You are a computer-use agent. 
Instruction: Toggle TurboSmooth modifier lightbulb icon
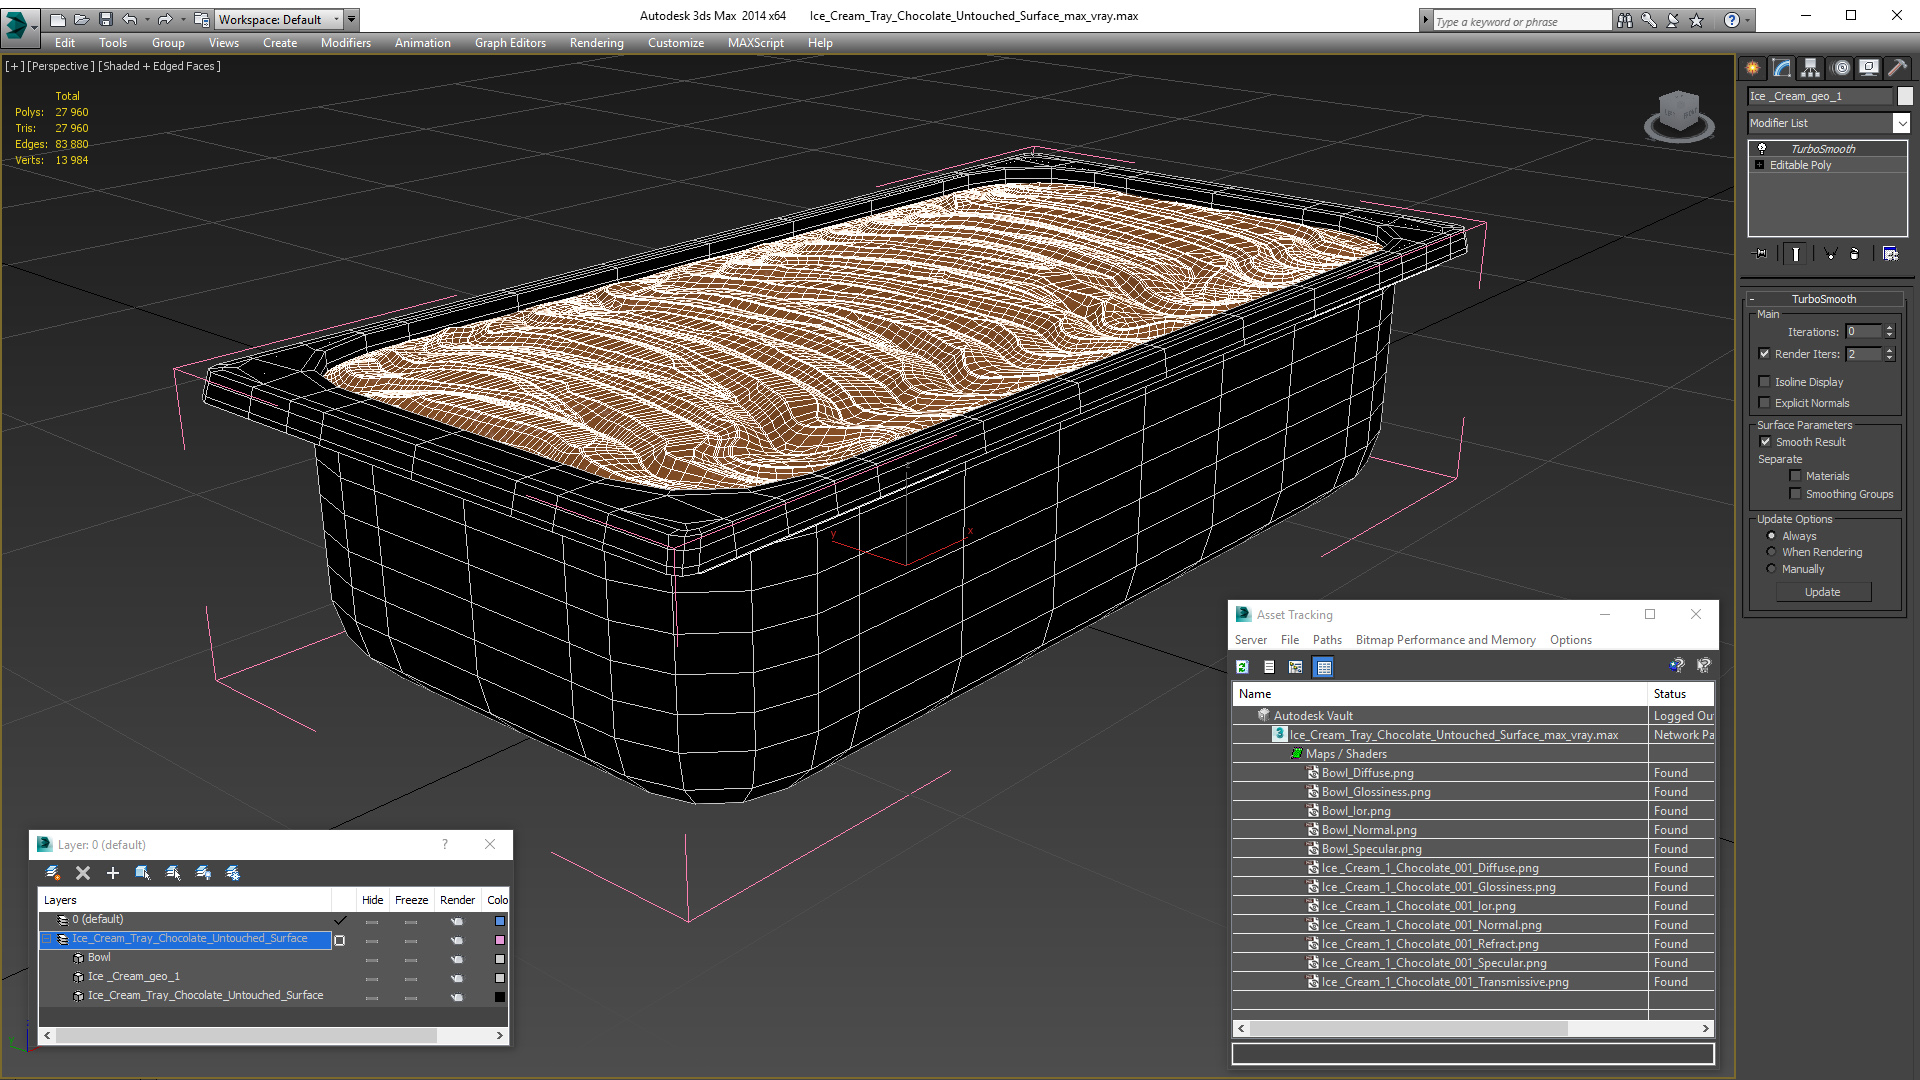tap(1762, 148)
